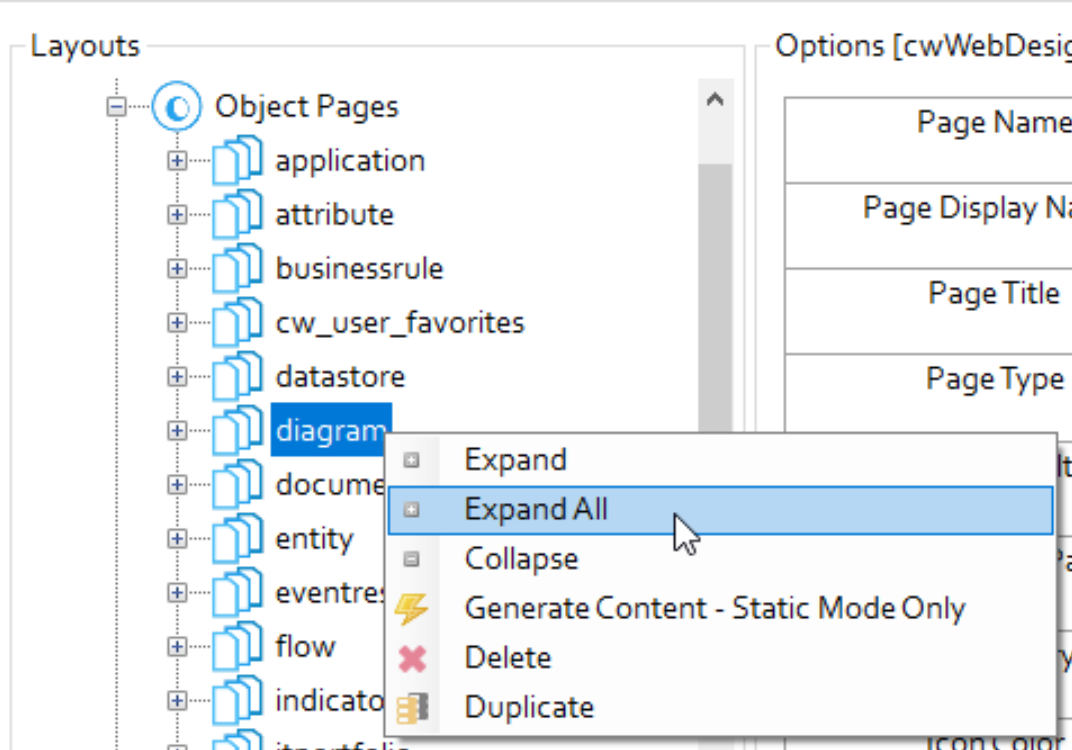Select Collapse in the context menu
Image resolution: width=1072 pixels, height=750 pixels.
521,559
